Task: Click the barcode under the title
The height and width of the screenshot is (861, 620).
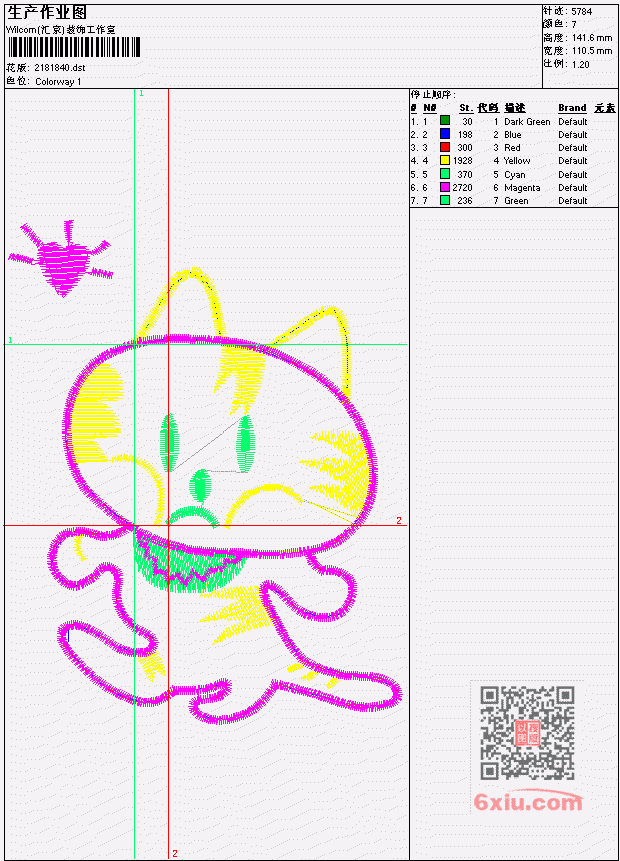Action: [x=74, y=47]
